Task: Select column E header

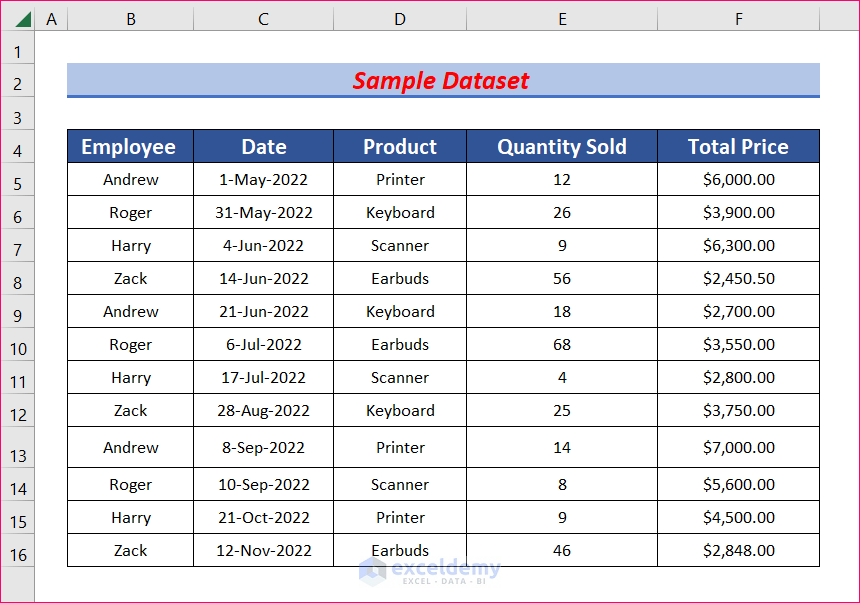Action: (562, 19)
